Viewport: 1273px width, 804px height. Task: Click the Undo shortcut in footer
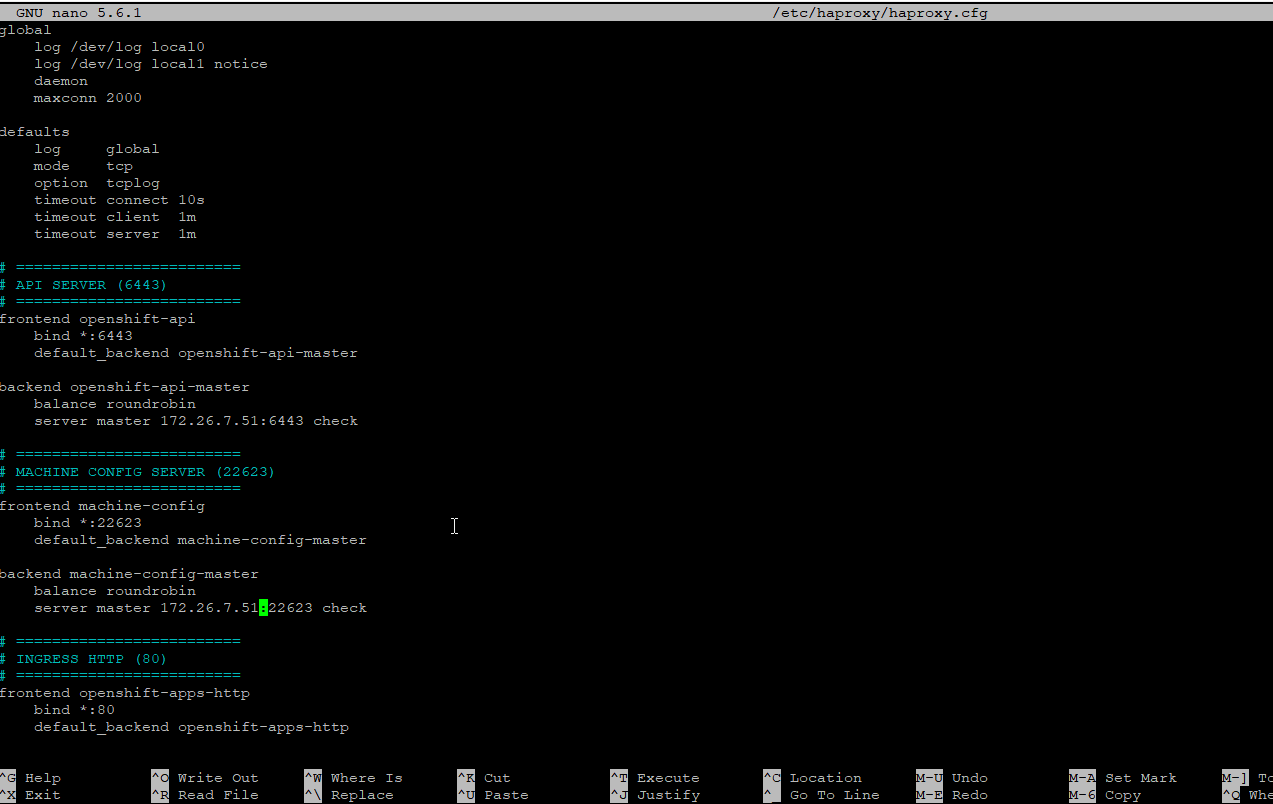point(969,778)
